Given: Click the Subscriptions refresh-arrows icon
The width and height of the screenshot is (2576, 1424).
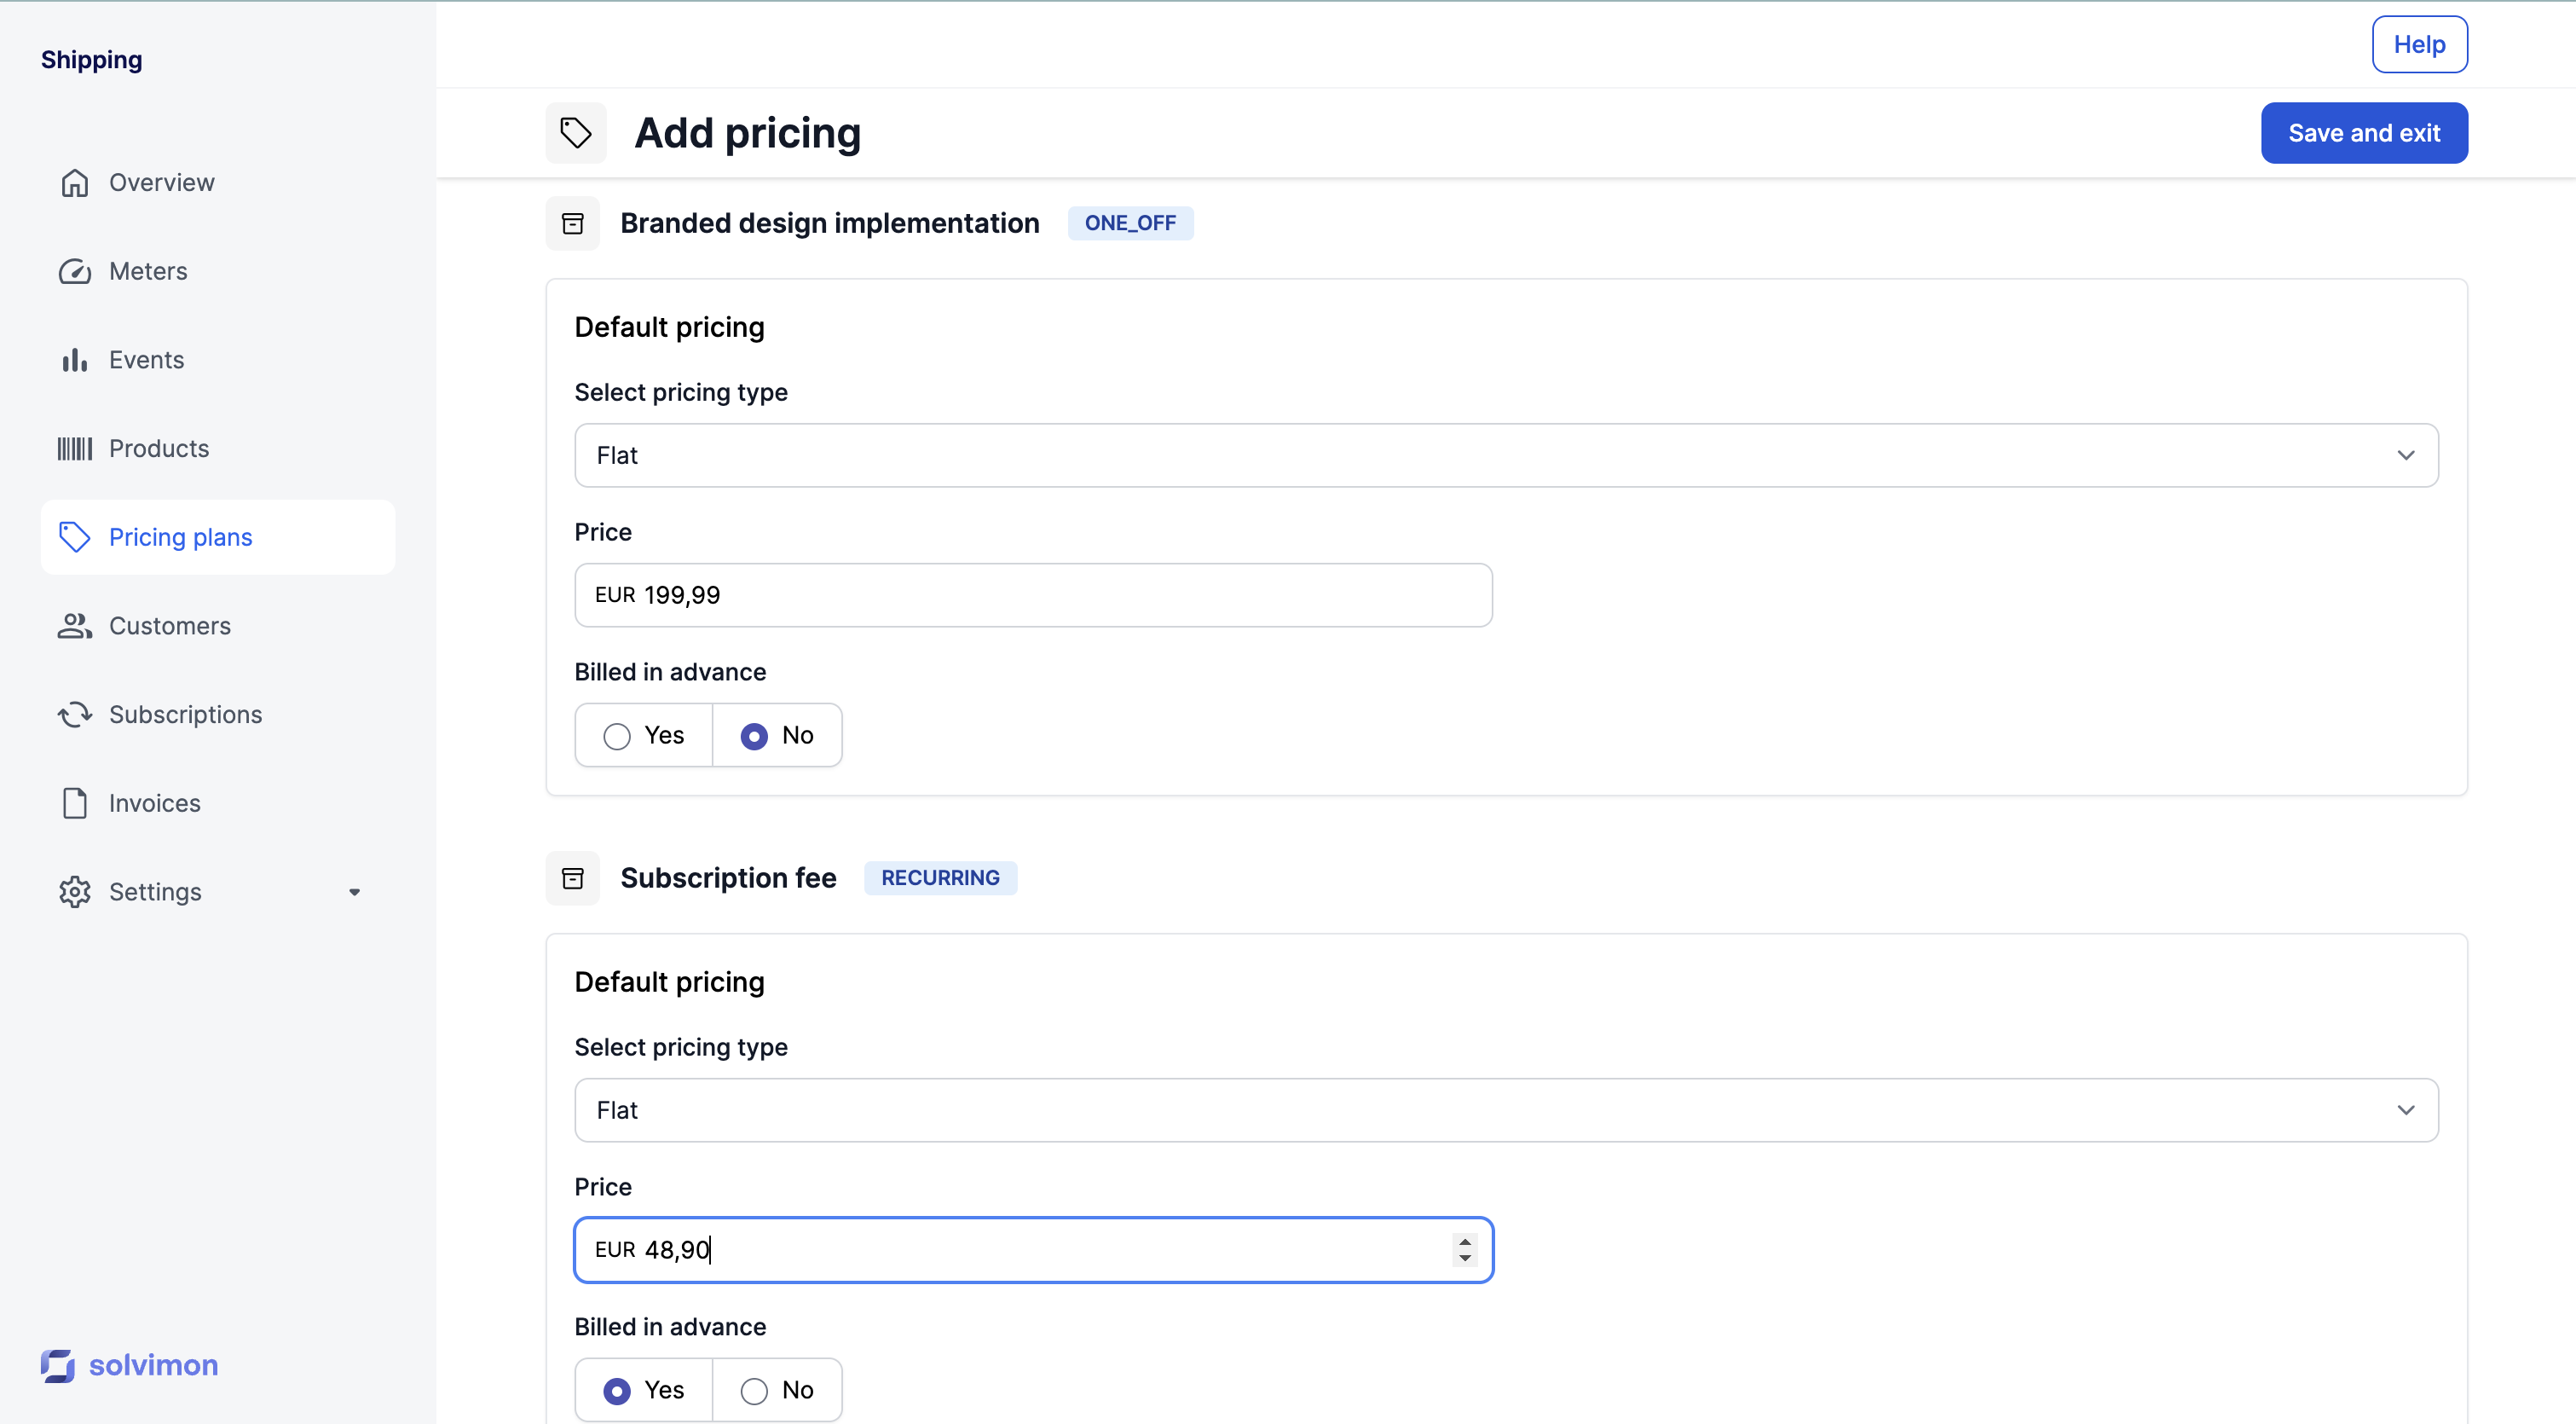Looking at the screenshot, I should click(74, 715).
